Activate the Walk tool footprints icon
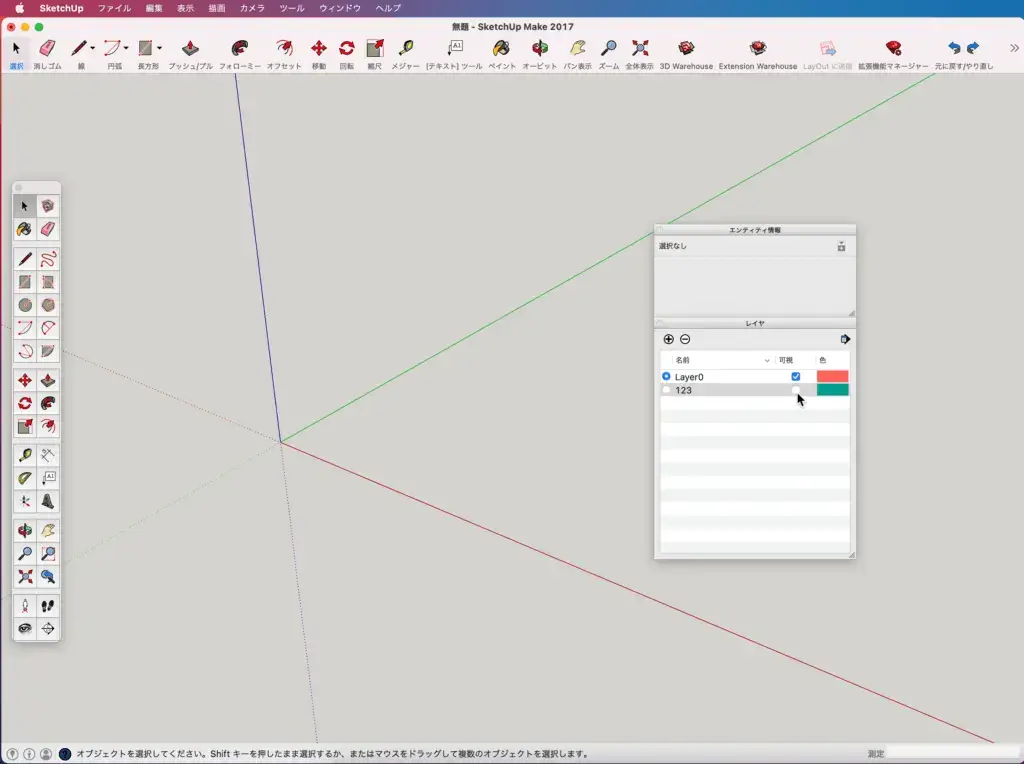This screenshot has height=764, width=1024. tap(48, 606)
